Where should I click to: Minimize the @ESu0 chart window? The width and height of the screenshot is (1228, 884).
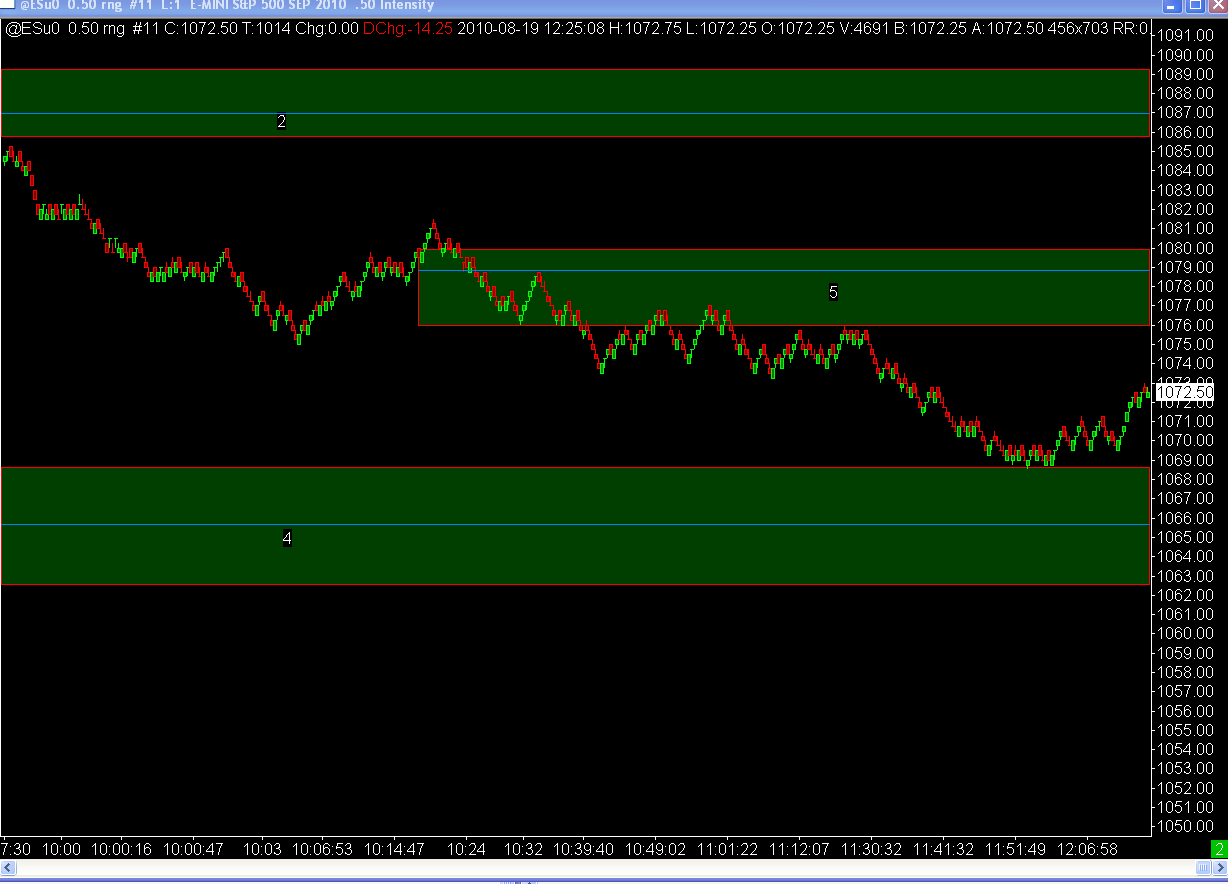1171,5
